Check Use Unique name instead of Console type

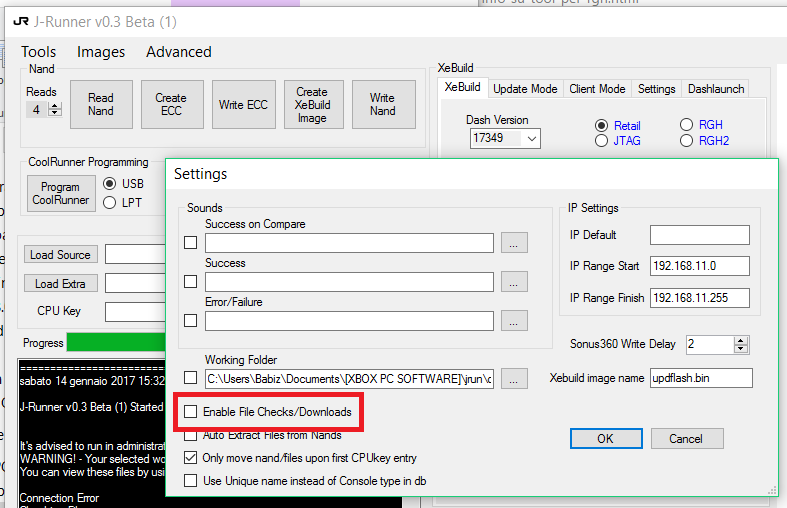190,481
